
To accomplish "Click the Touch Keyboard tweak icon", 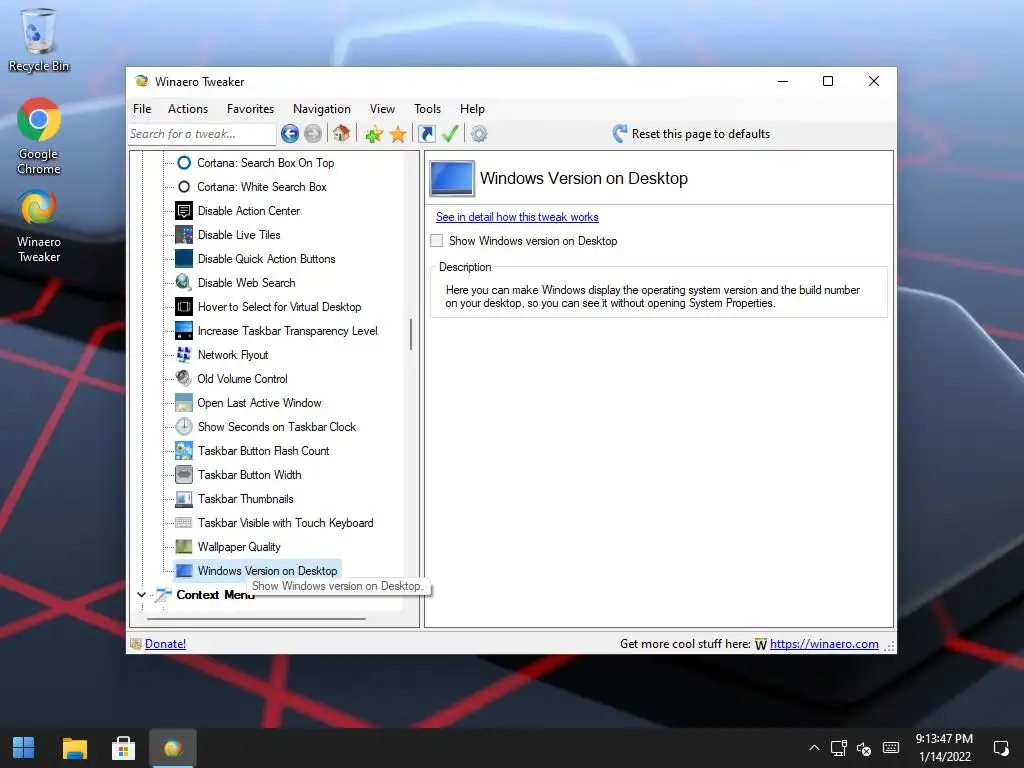I will [x=184, y=523].
